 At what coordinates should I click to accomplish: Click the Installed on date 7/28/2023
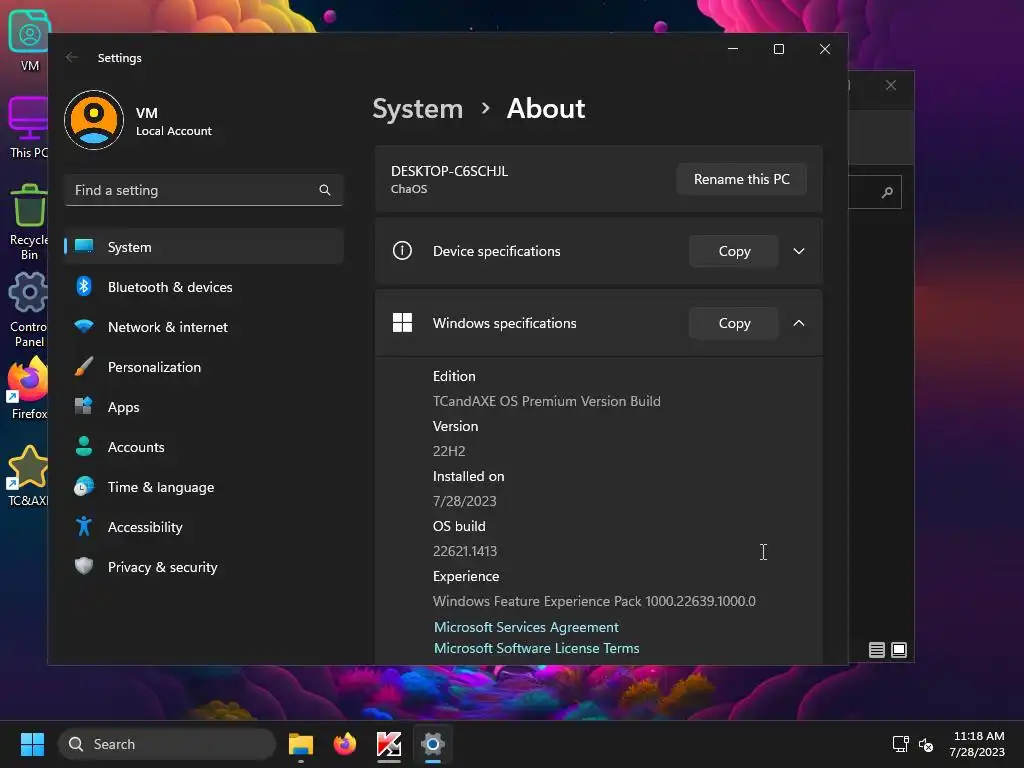click(x=464, y=501)
